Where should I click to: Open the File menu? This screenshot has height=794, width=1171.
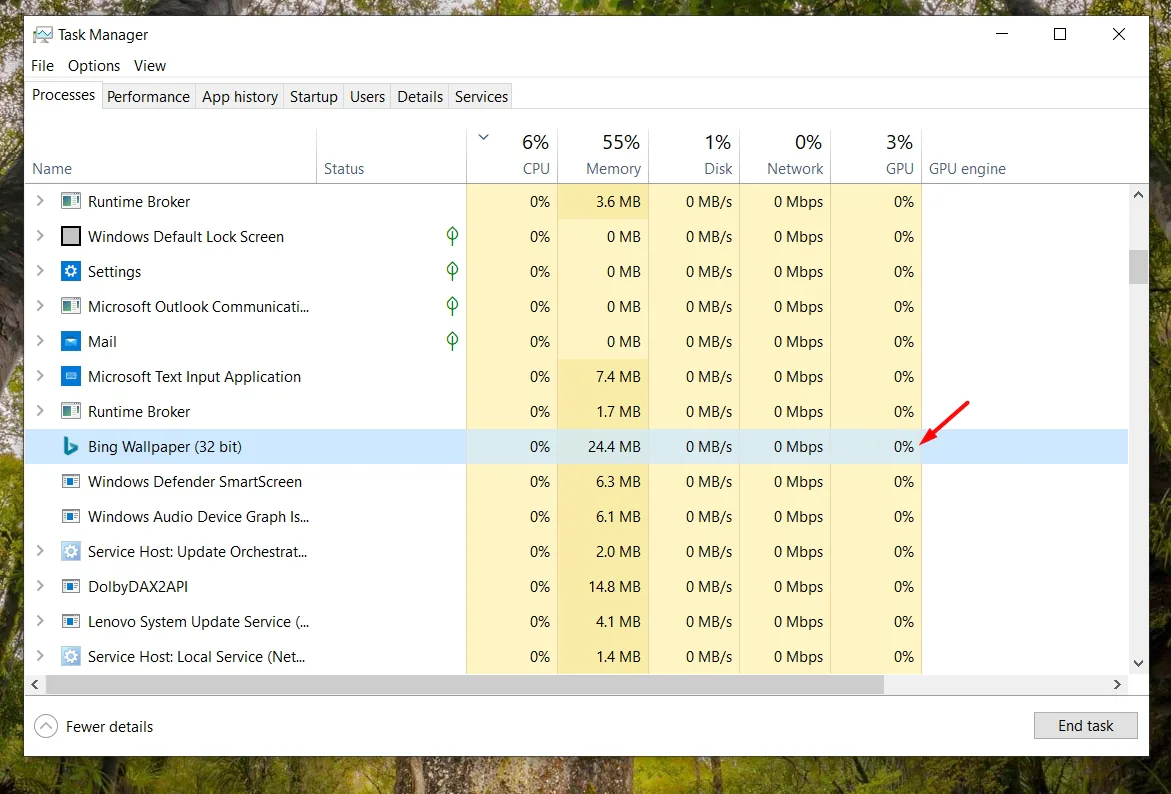(x=43, y=66)
